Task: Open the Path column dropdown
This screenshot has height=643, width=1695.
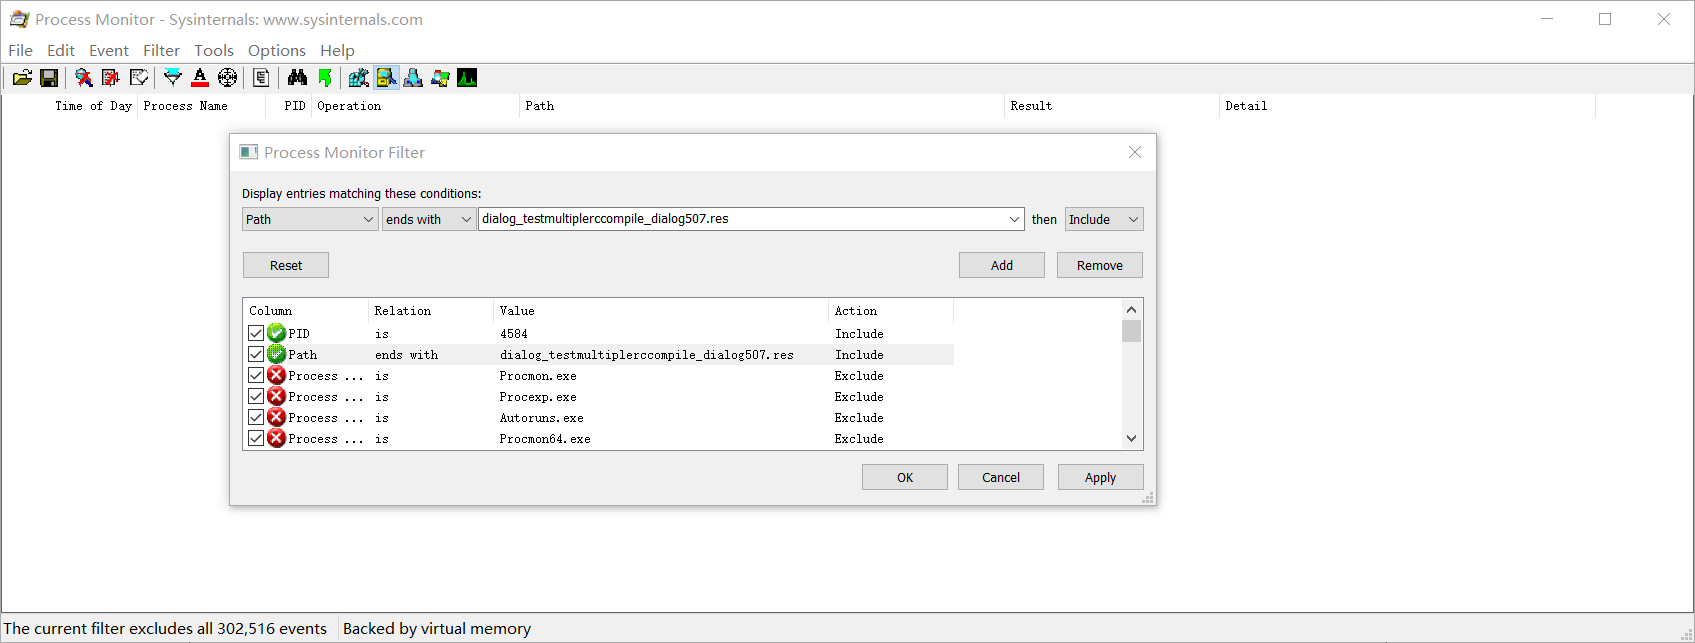Action: (x=310, y=219)
